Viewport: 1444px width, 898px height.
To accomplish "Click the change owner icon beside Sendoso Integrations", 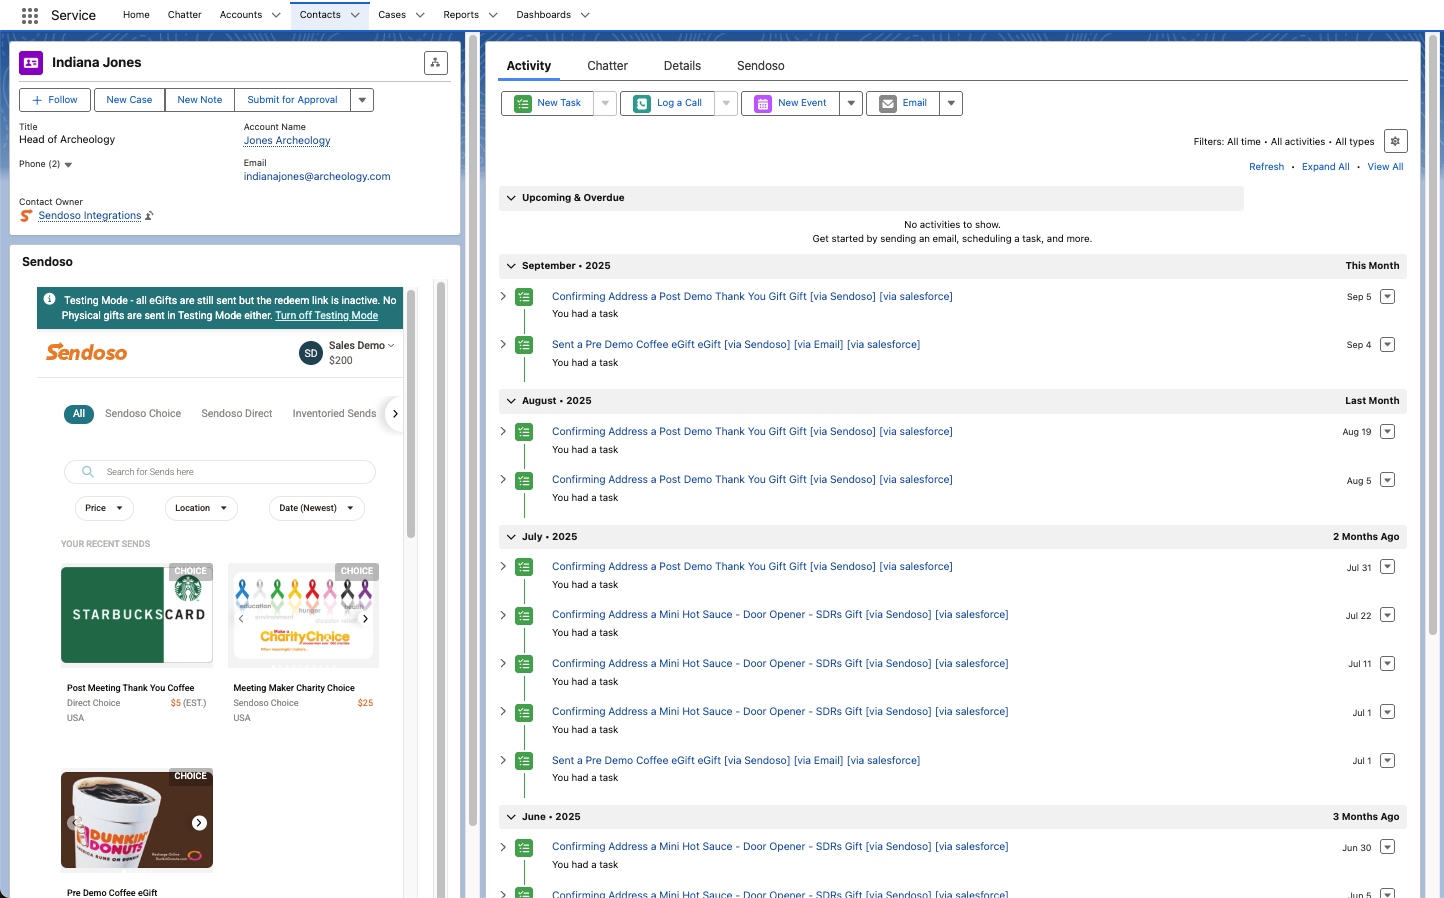I will tap(149, 216).
